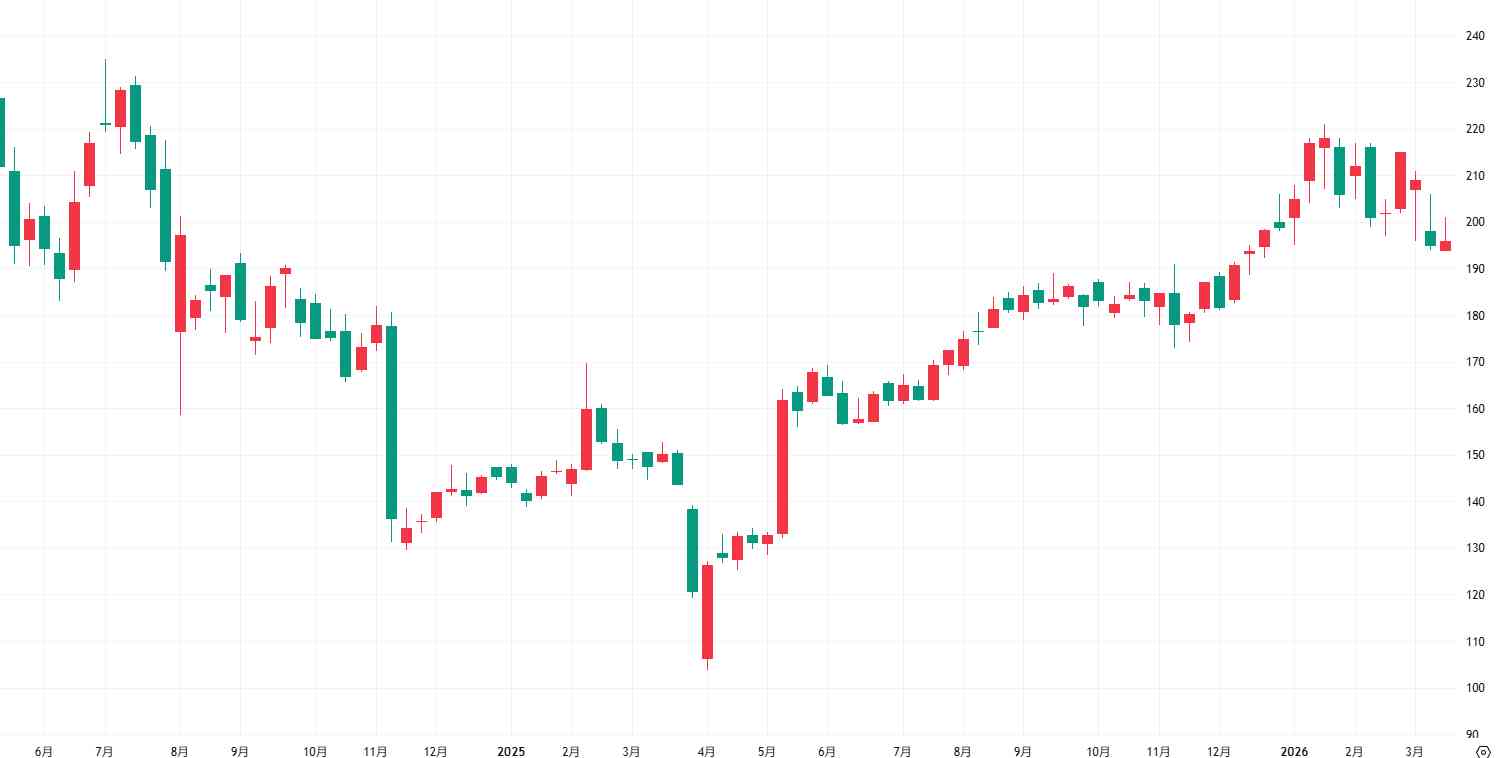Pick the 180 label on the price scale
This screenshot has height=758, width=1504.
(x=1474, y=316)
